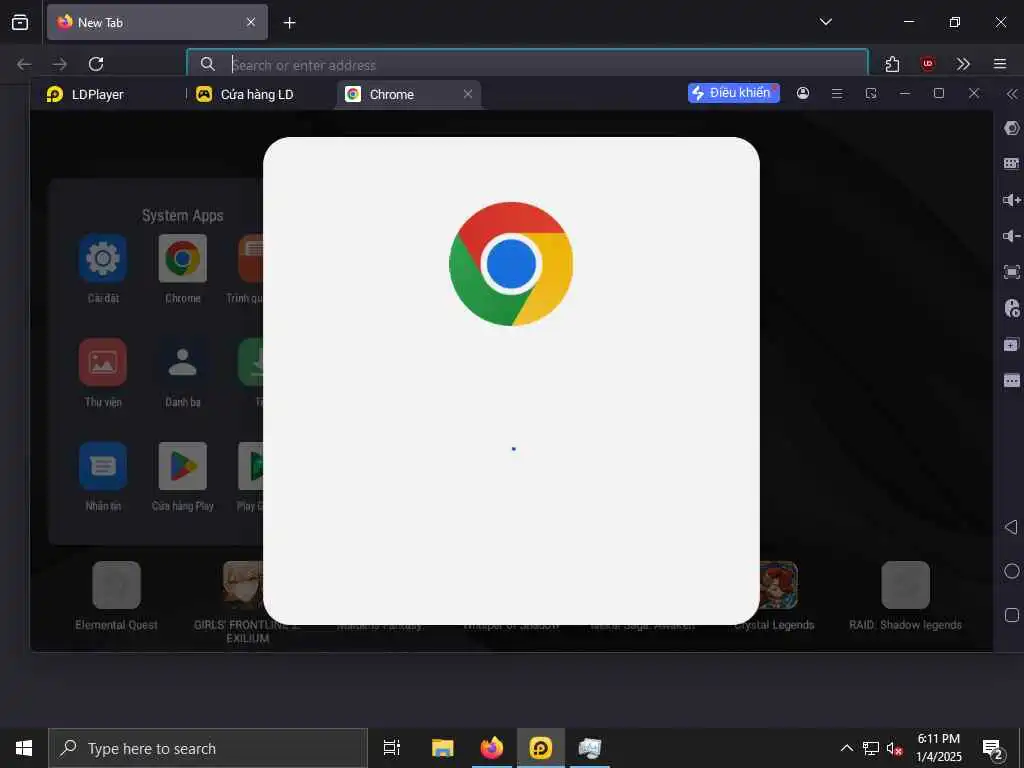This screenshot has height=768, width=1024.
Task: Open File Explorer from the taskbar
Action: [443, 748]
